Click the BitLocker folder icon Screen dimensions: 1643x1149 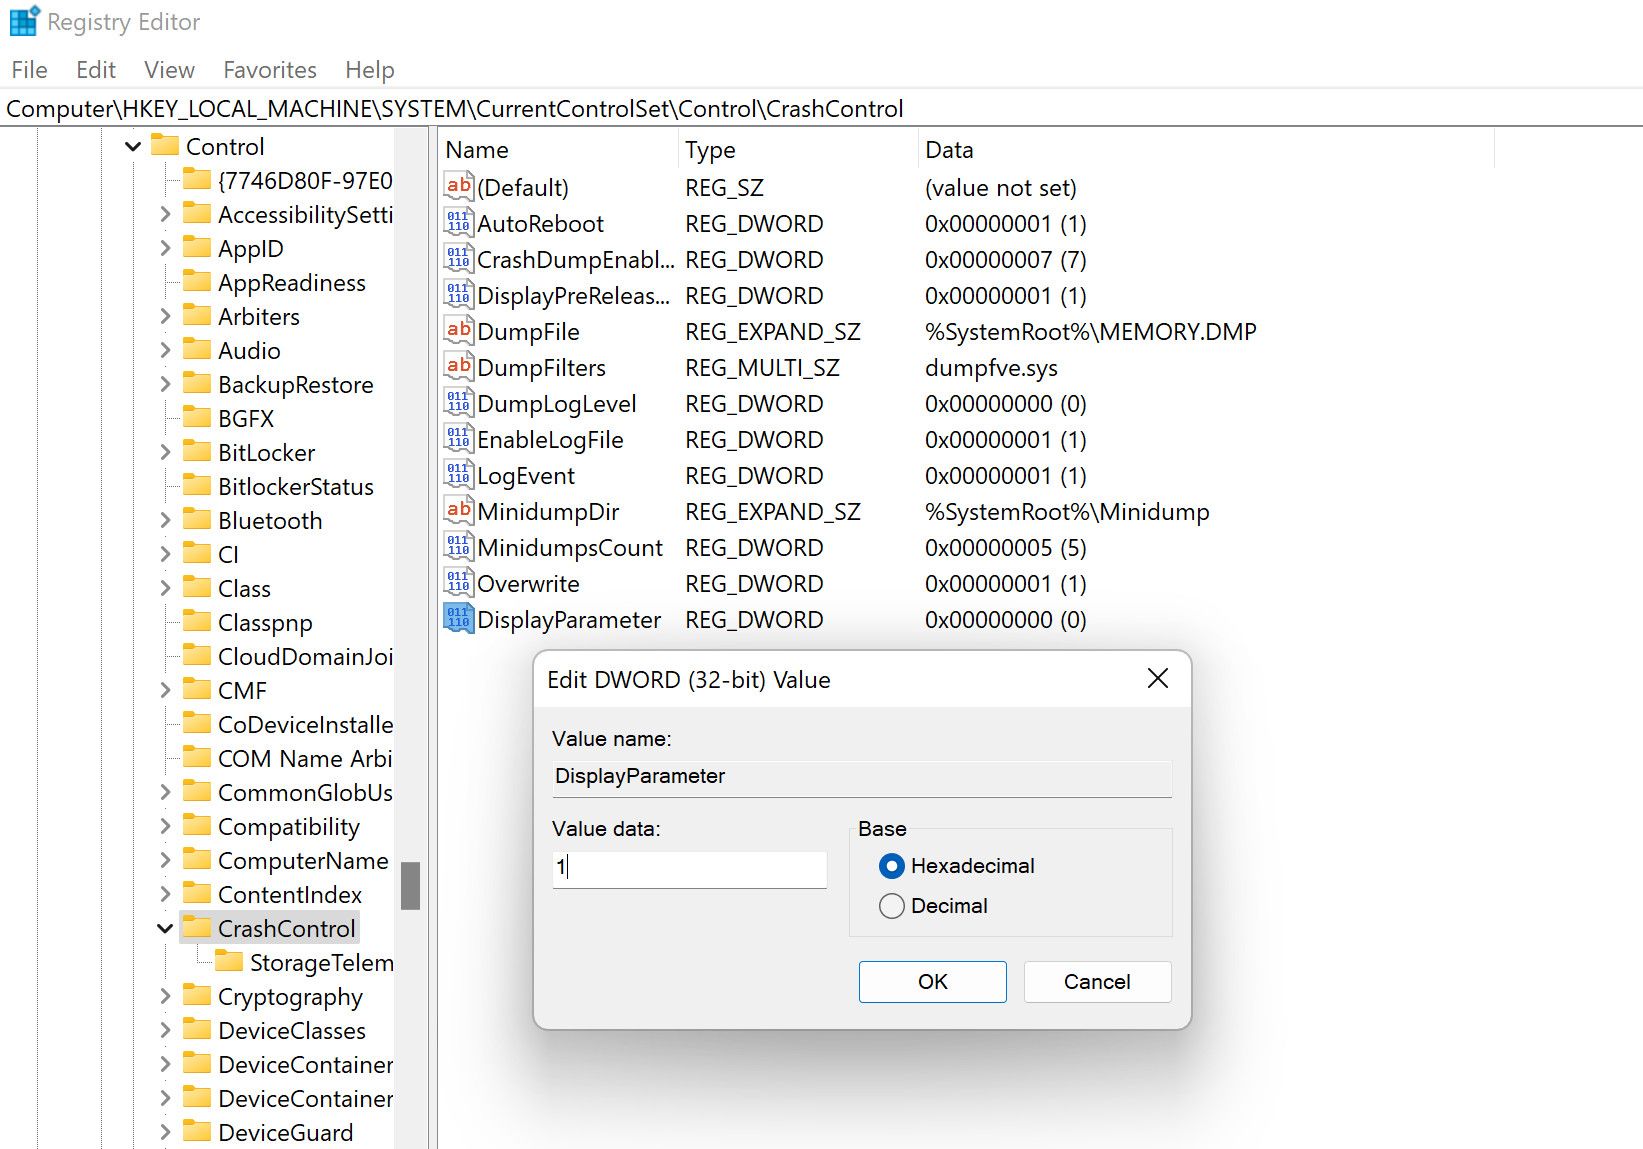[198, 452]
